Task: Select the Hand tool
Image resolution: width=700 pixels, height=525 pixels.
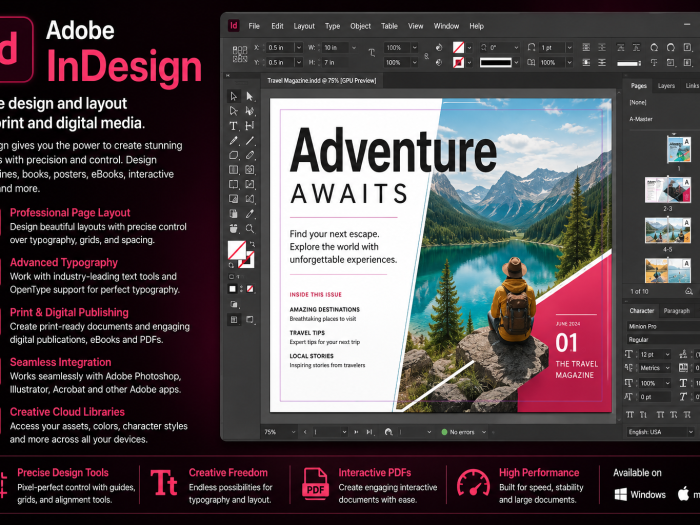Action: tap(233, 229)
